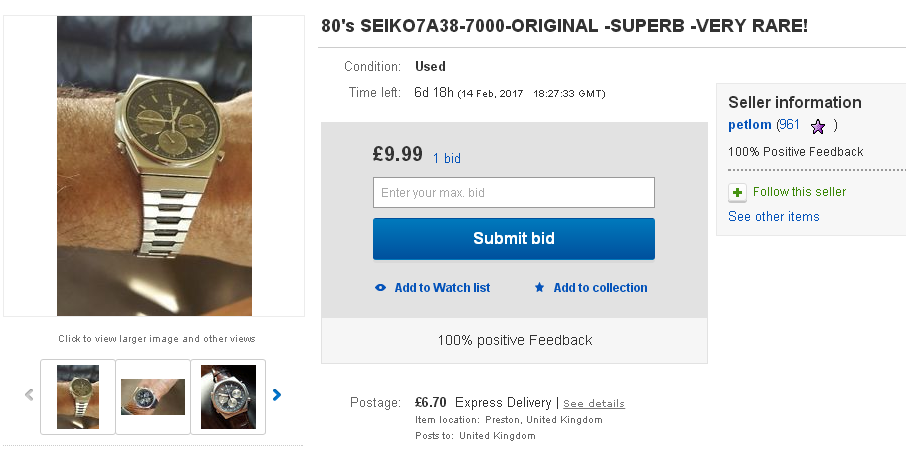Show next thumbnails with right arrow

click(x=277, y=395)
